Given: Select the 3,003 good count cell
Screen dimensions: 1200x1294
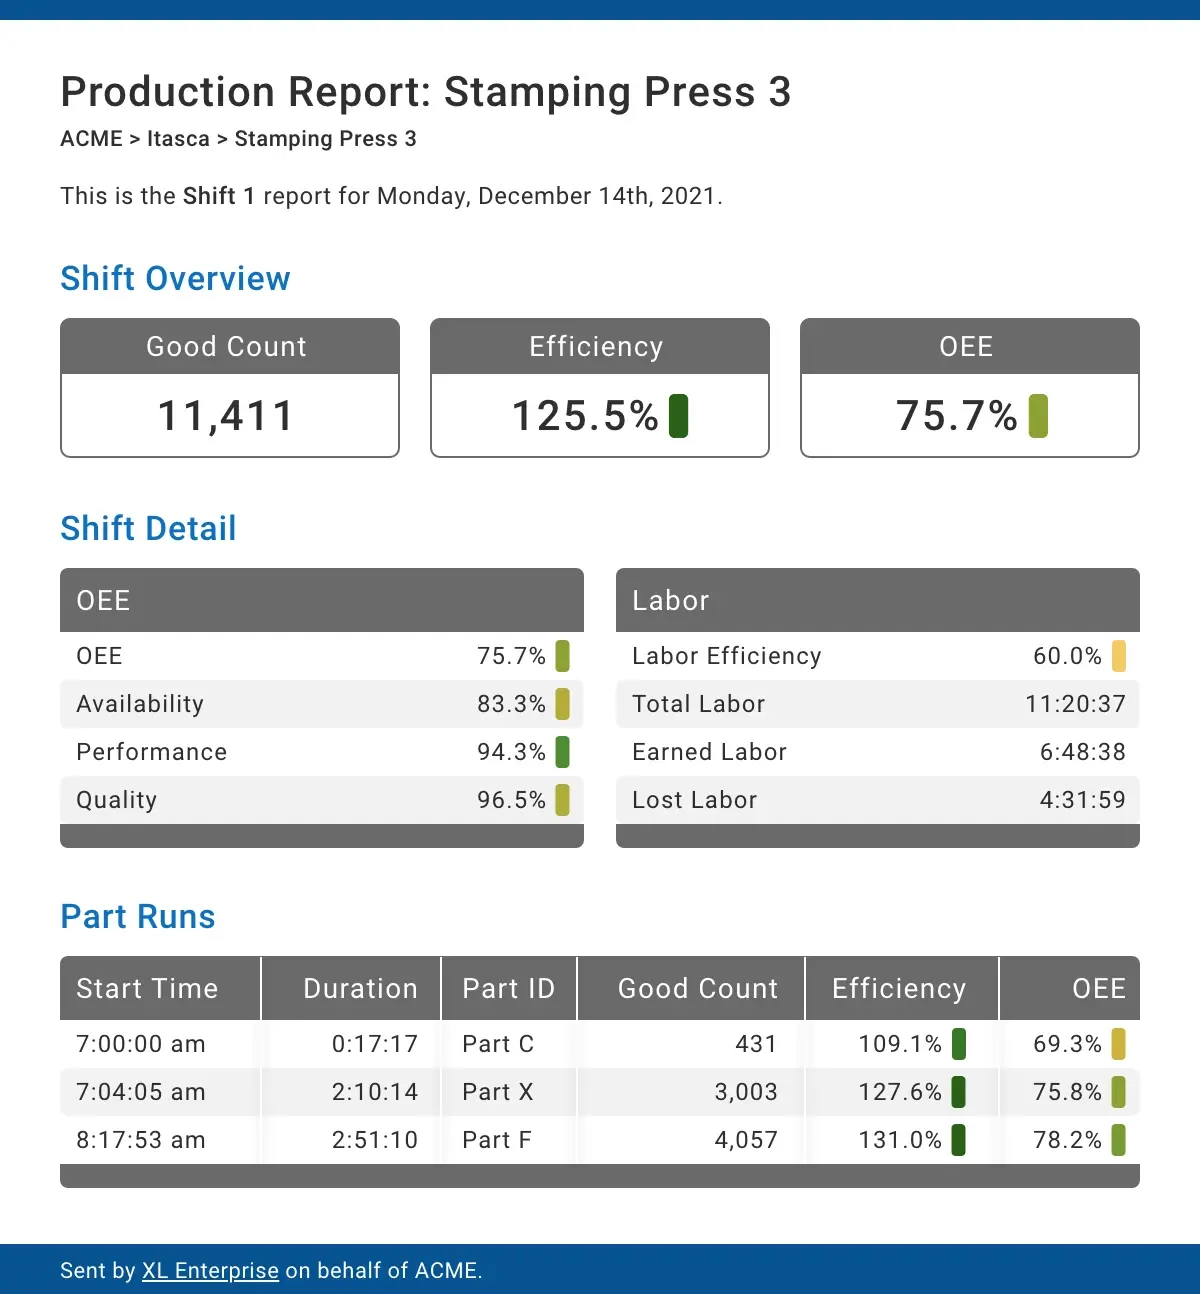Looking at the screenshot, I should pyautogui.click(x=746, y=1092).
